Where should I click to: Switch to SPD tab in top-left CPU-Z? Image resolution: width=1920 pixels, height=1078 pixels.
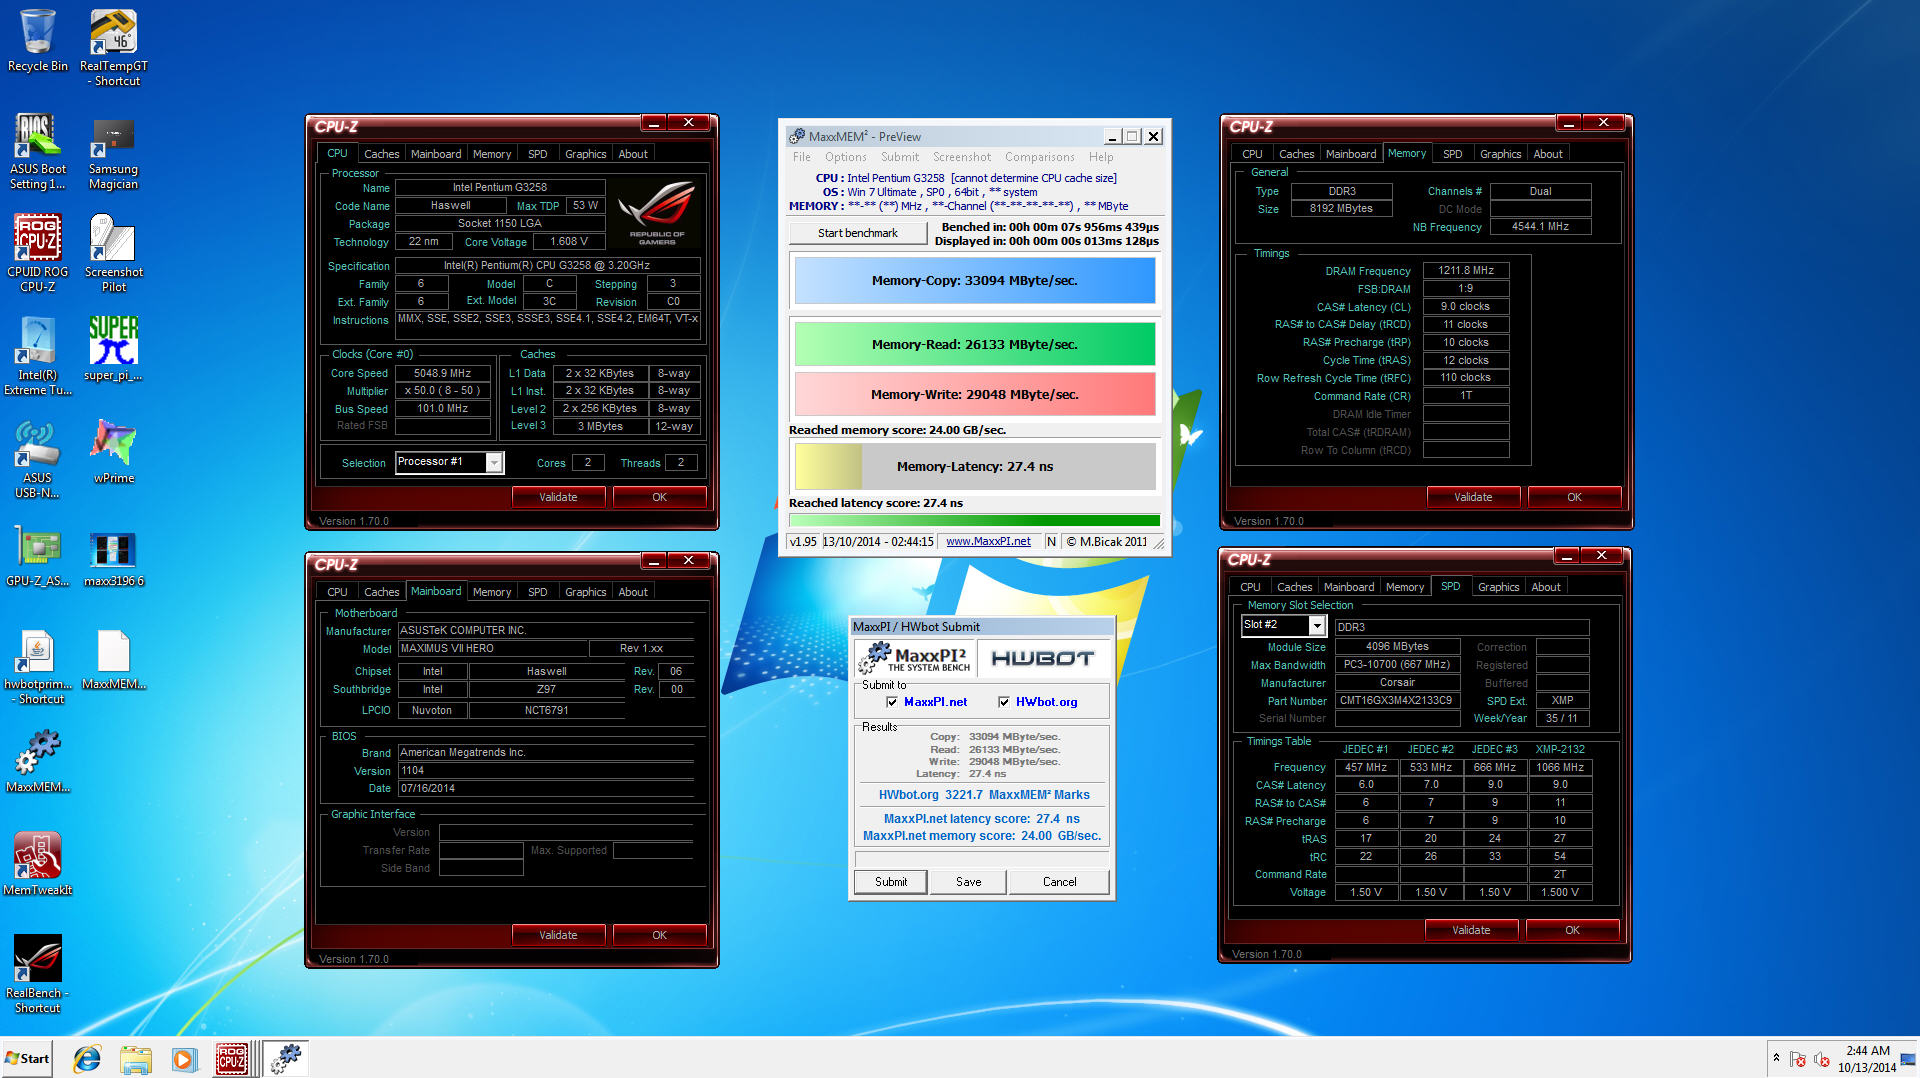click(x=537, y=154)
